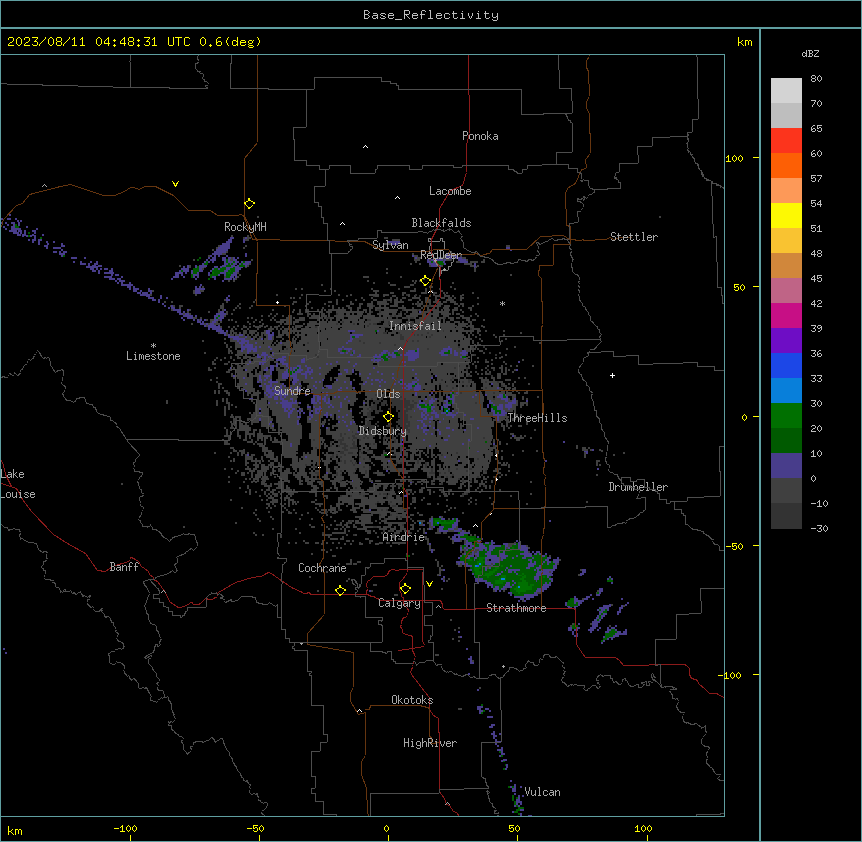The width and height of the screenshot is (862, 842).
Task: Click the yellow V marker northwest of RockyMH
Action: (x=175, y=184)
